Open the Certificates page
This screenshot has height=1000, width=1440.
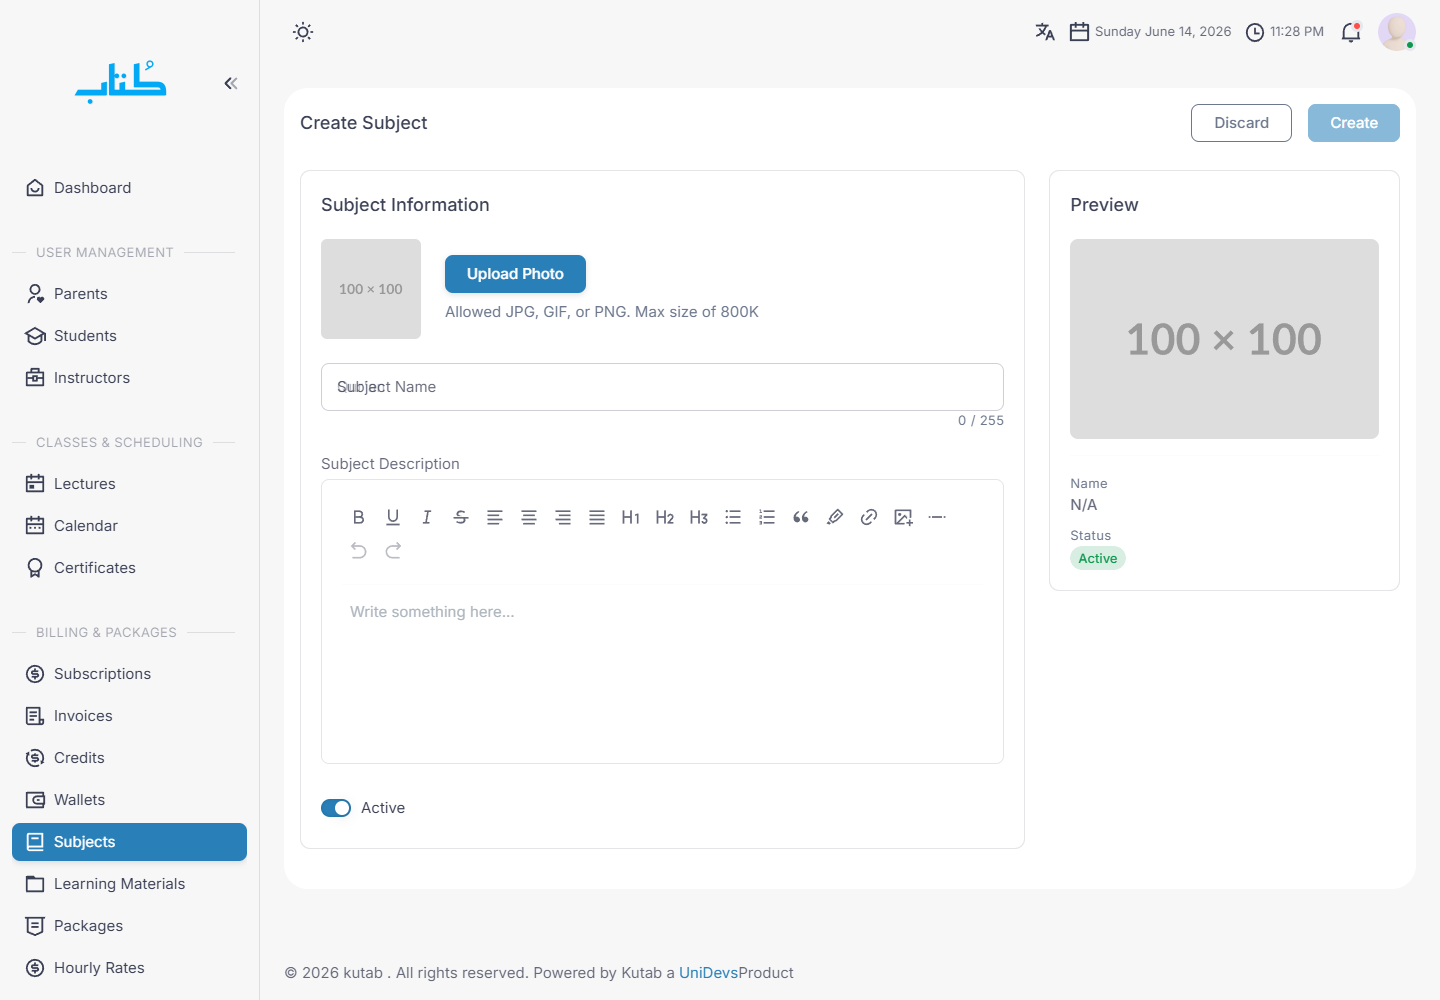(x=129, y=568)
